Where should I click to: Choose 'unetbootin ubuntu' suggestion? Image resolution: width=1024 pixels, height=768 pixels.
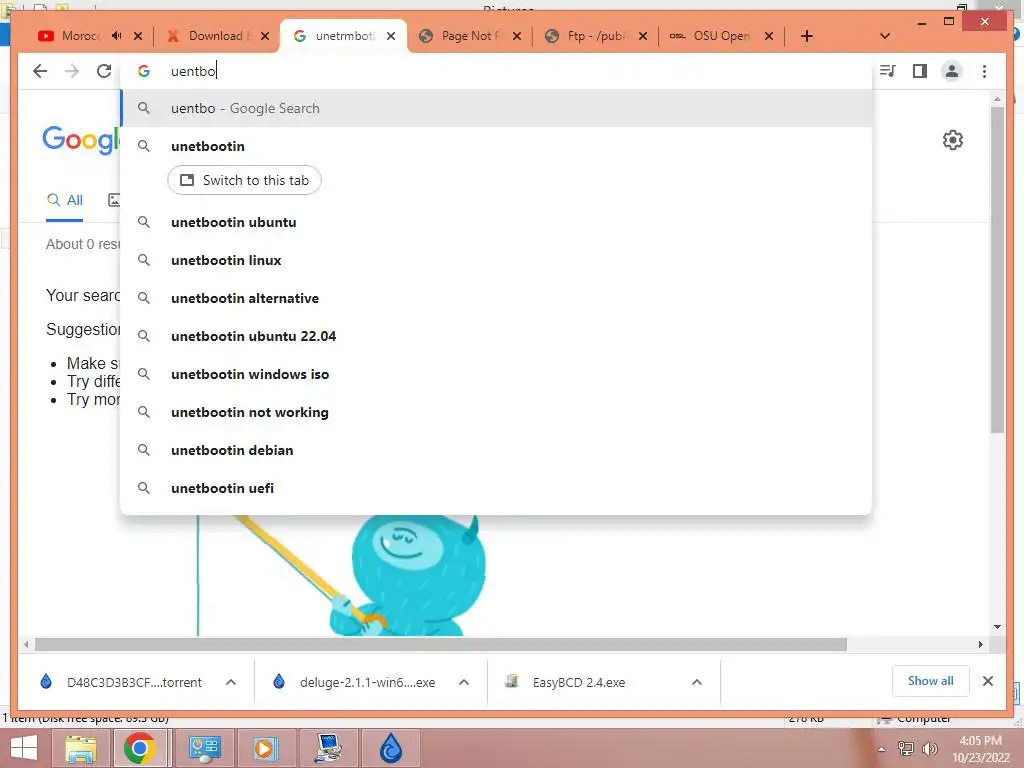(x=496, y=222)
